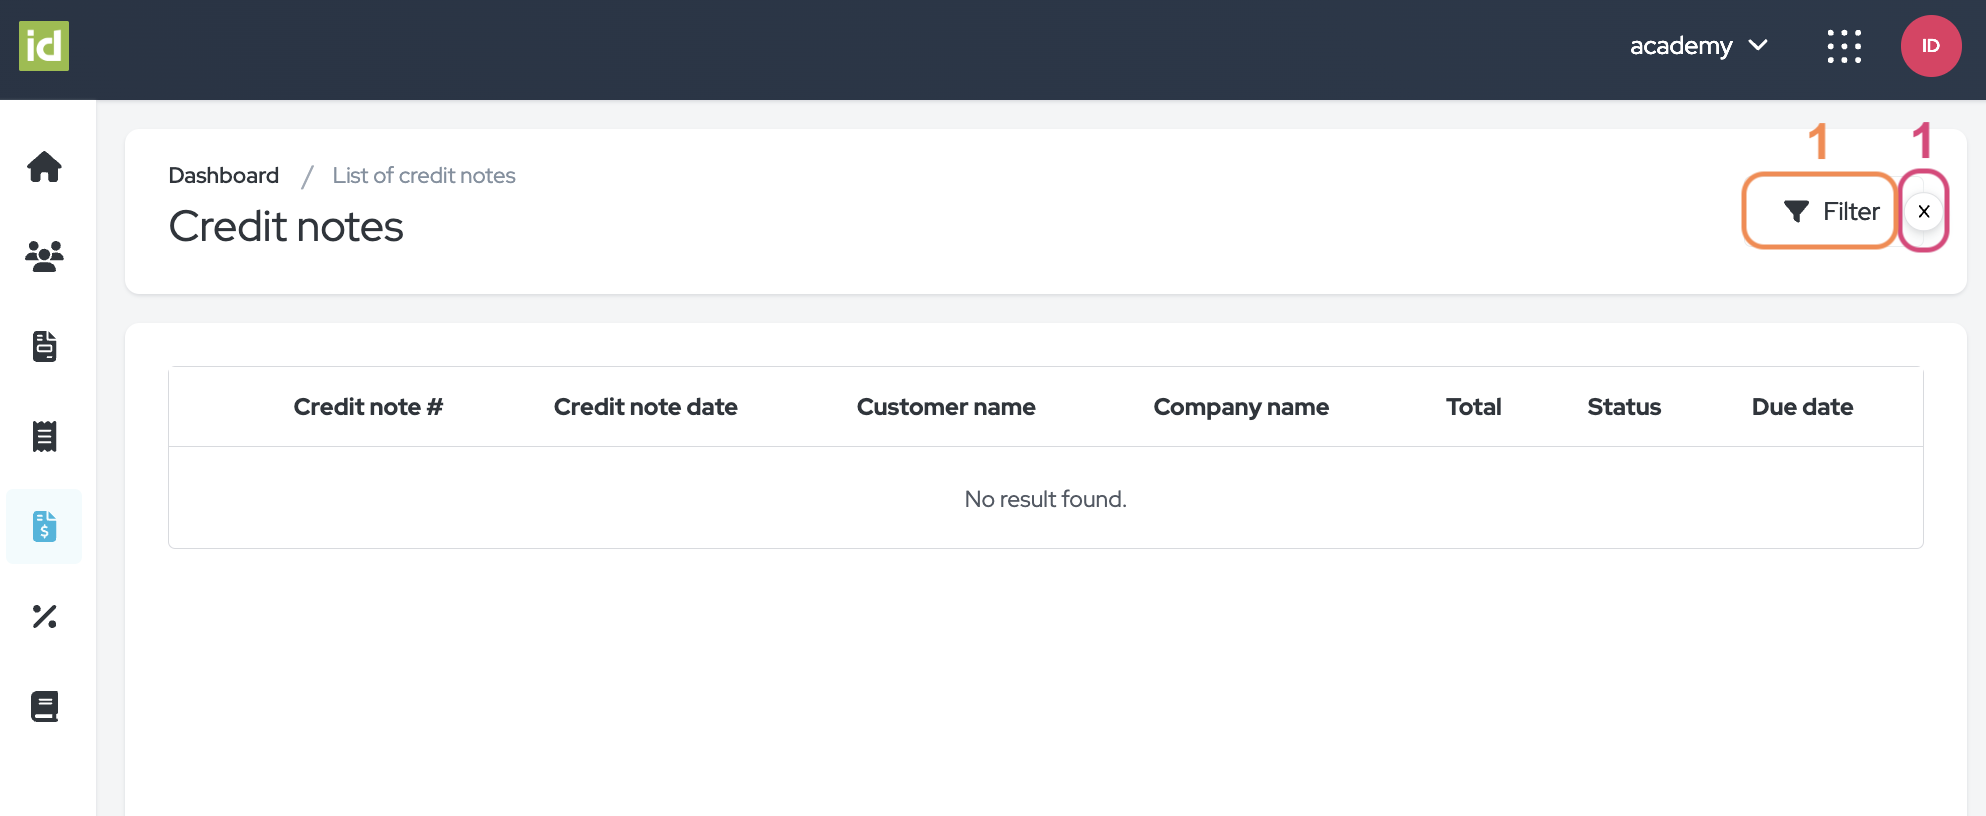Click the Company name column header
This screenshot has height=816, width=1986.
pos(1240,407)
